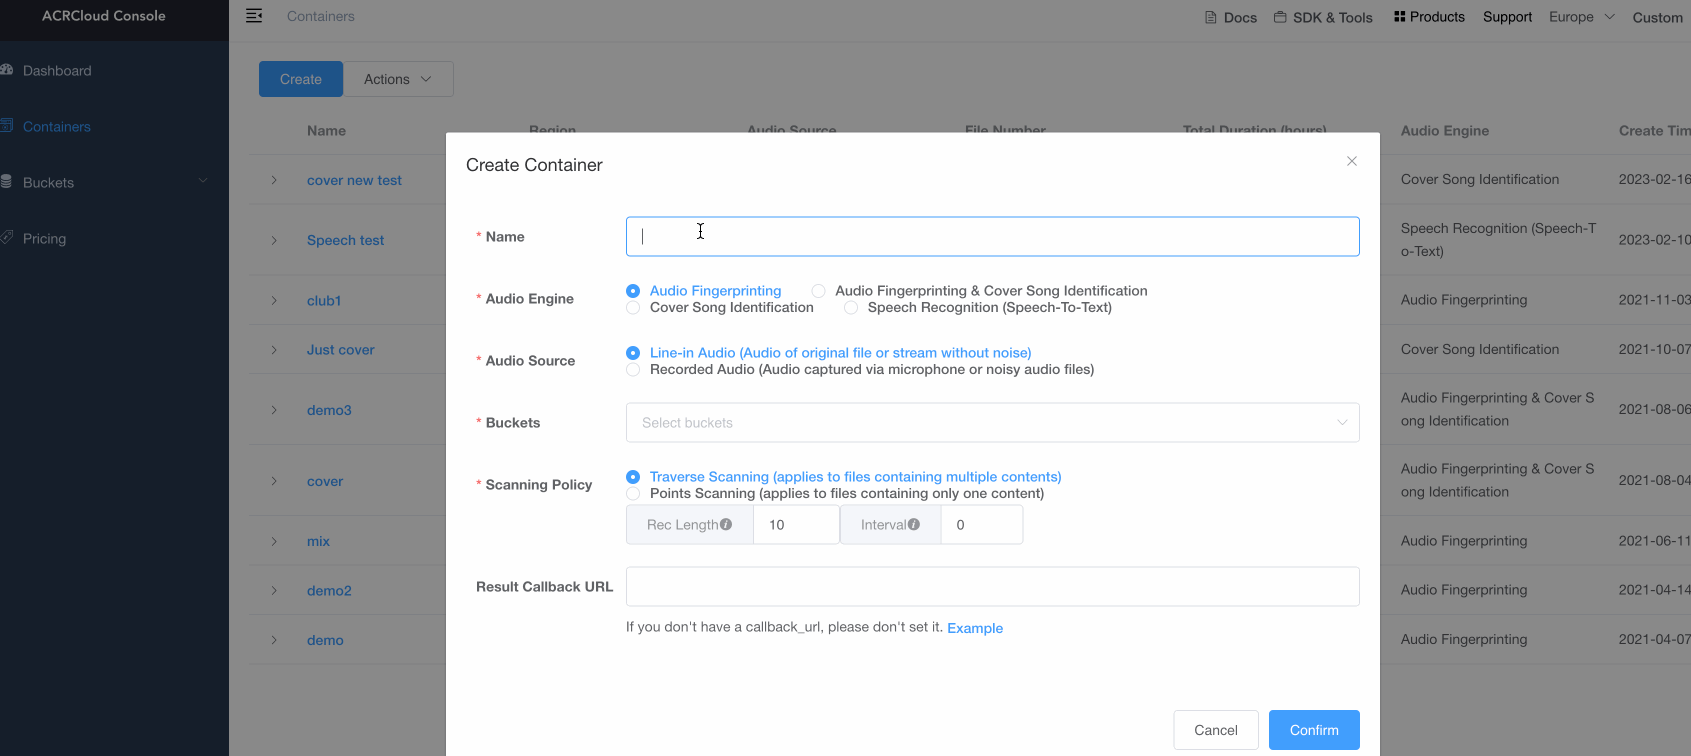
Task: Close the Create Container dialog
Action: [x=1352, y=161]
